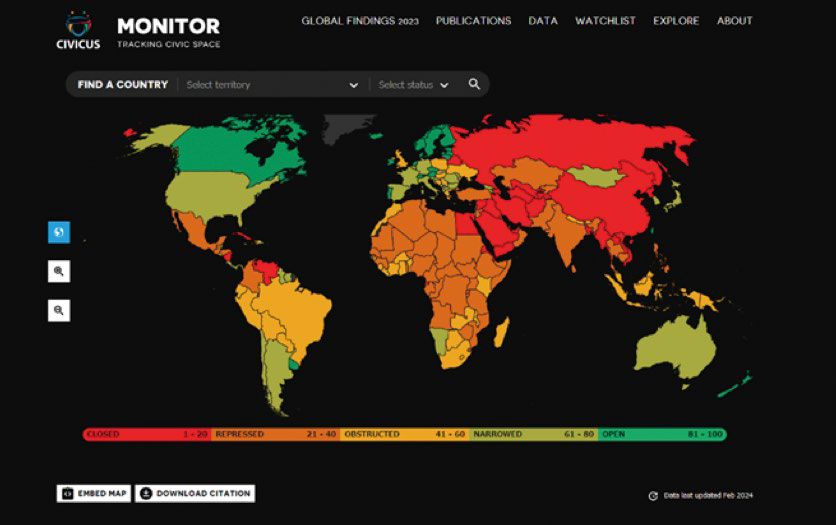Select the orange Repressed 21-40 legend segment
Viewport: 836px width, 525px height.
276,434
